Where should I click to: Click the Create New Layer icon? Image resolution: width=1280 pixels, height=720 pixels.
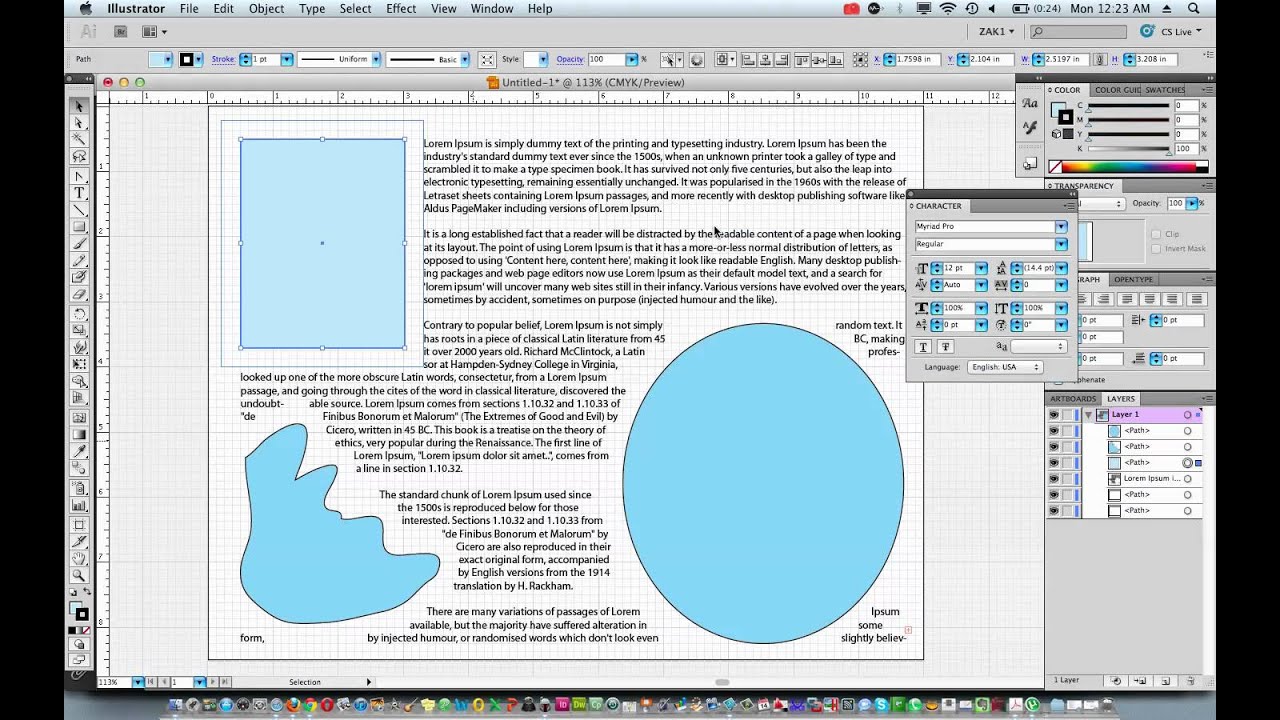pos(1165,681)
